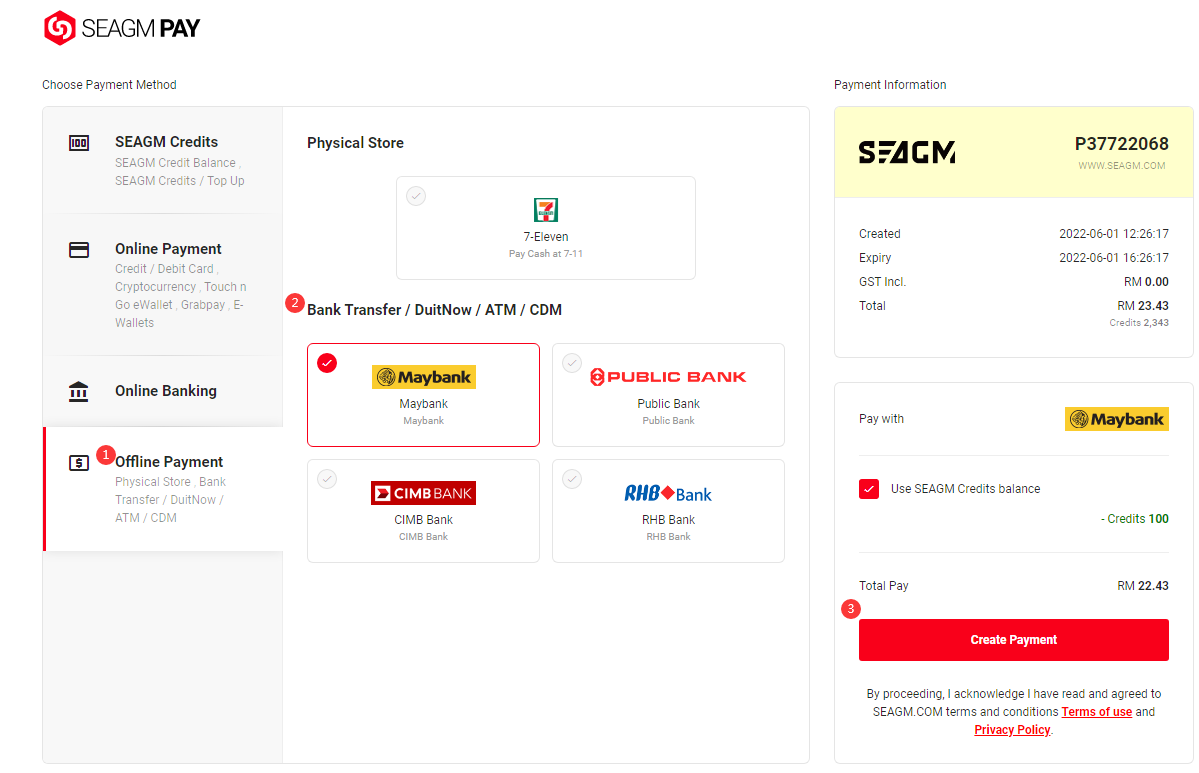
Task: Select the RHB Bank radio check
Action: coord(572,479)
